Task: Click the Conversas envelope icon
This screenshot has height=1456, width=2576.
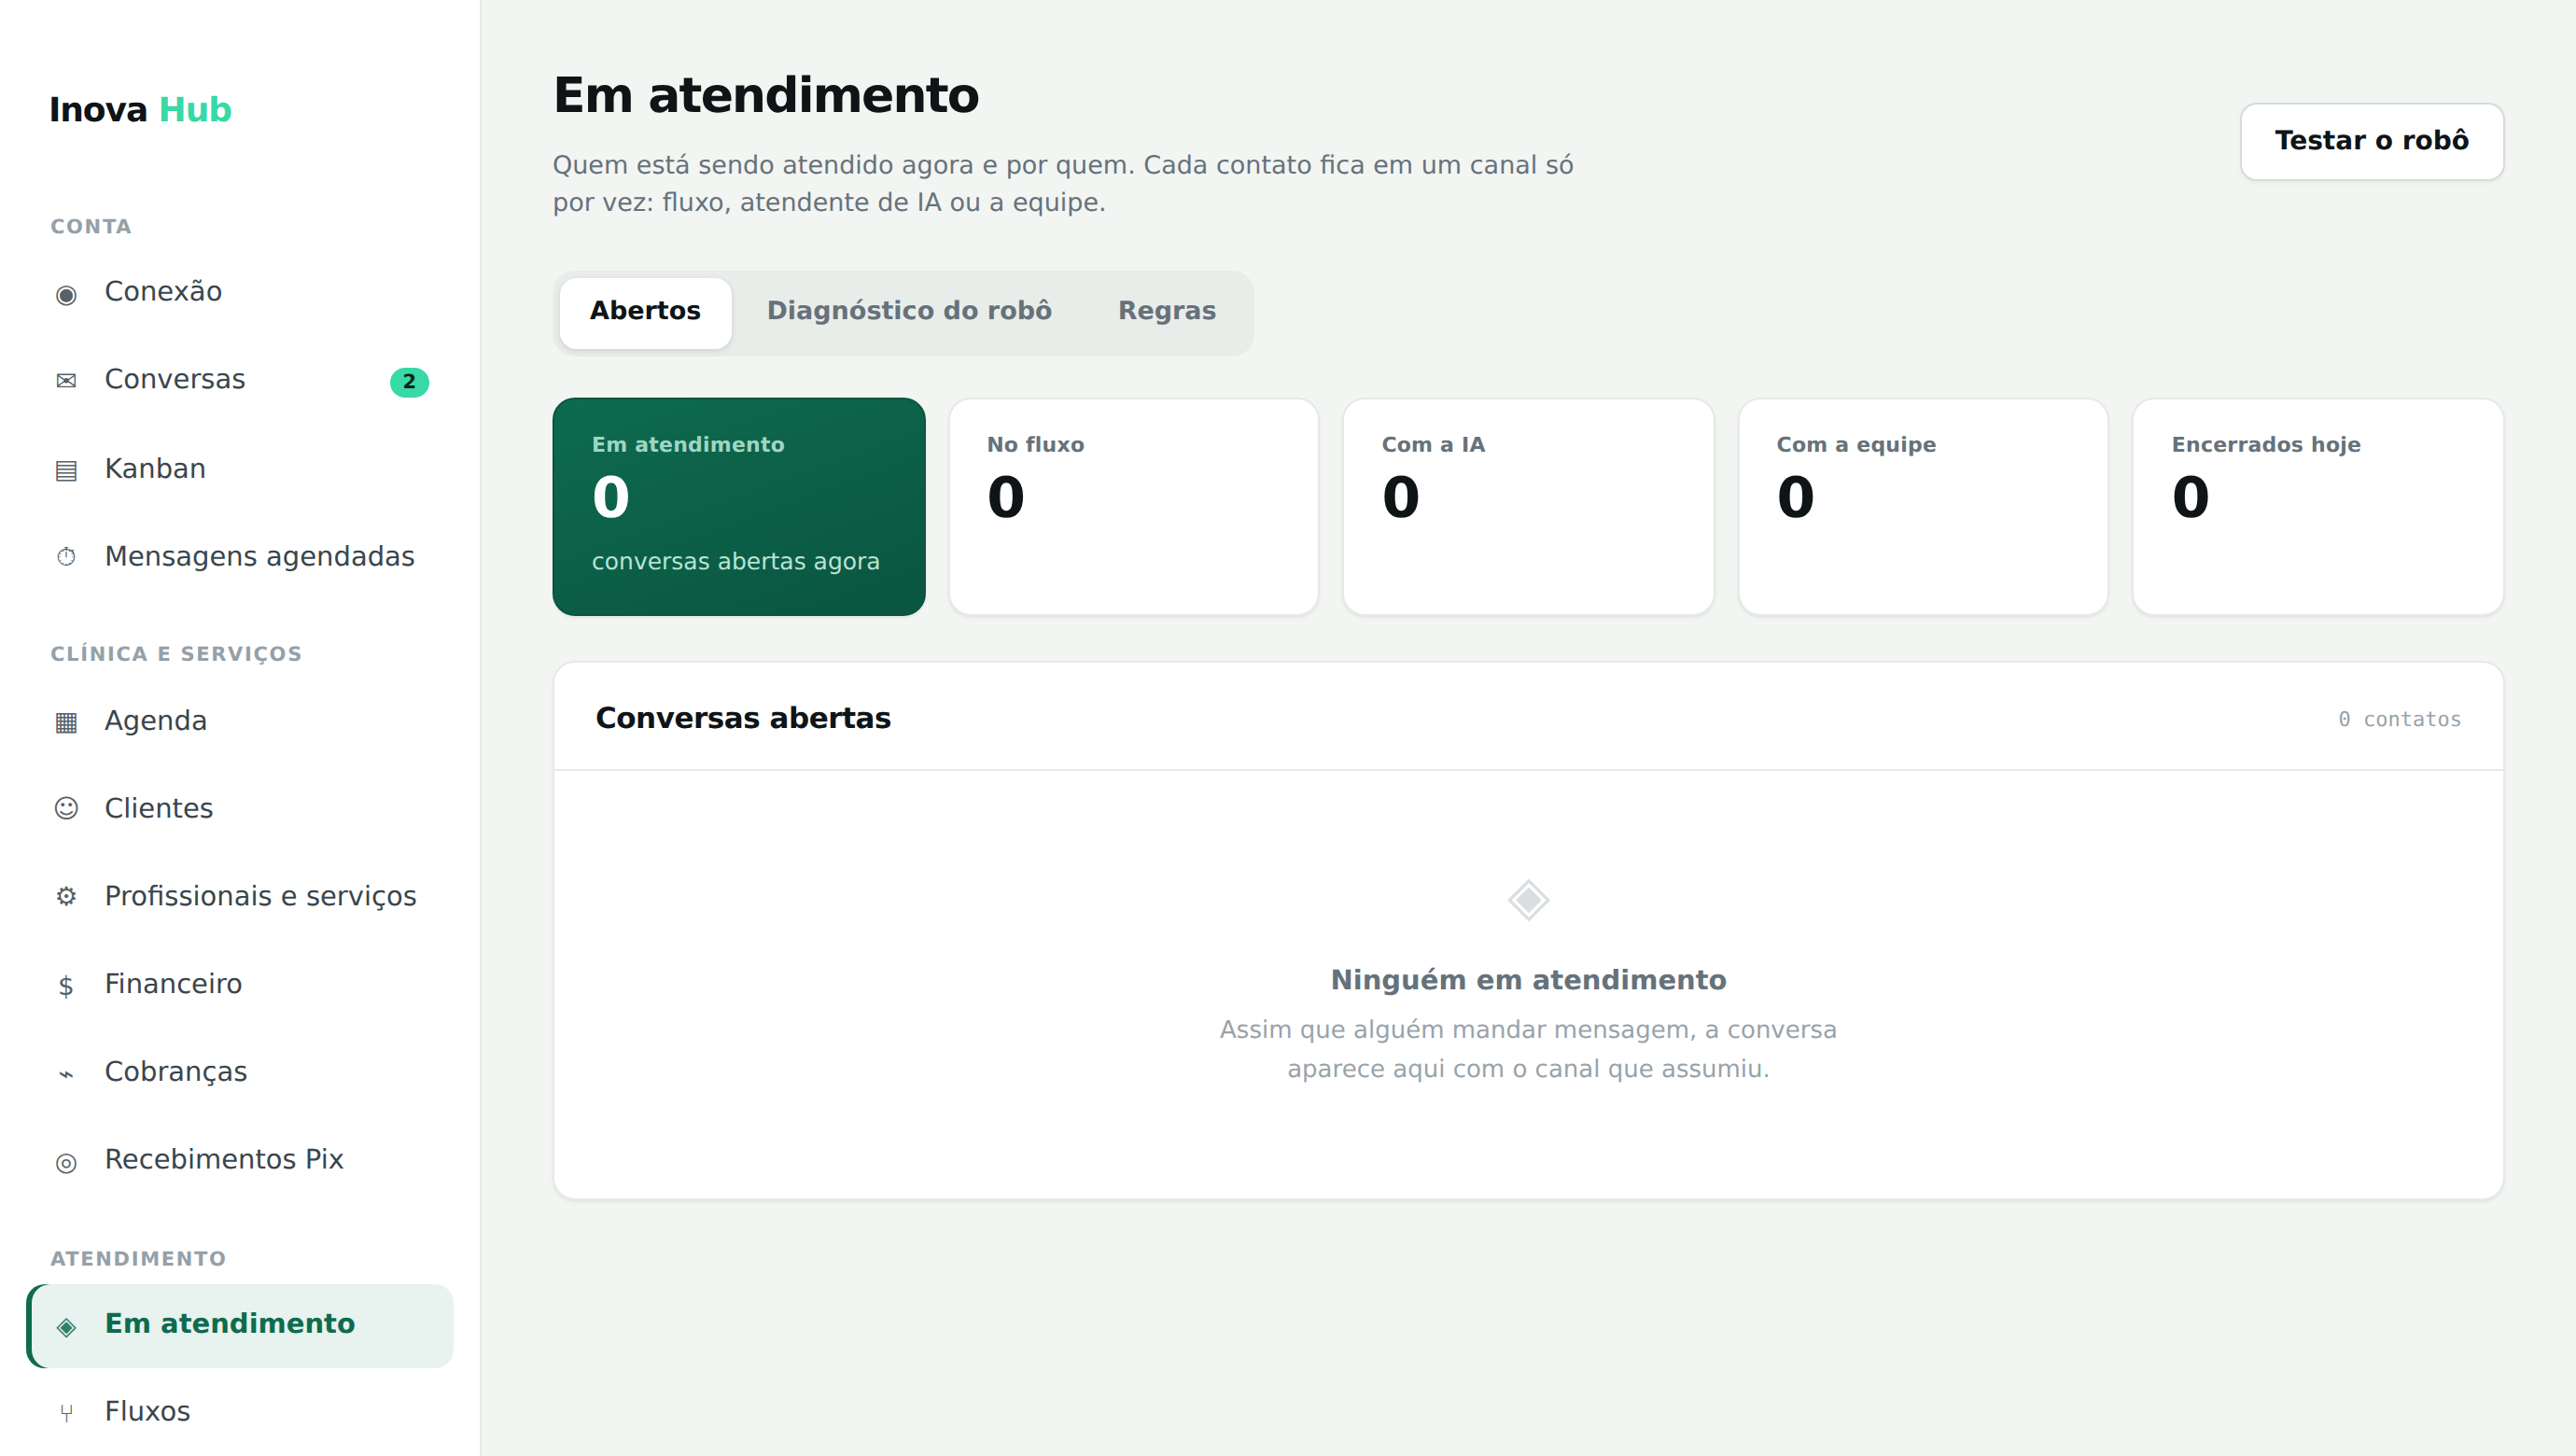Action: pyautogui.click(x=66, y=381)
